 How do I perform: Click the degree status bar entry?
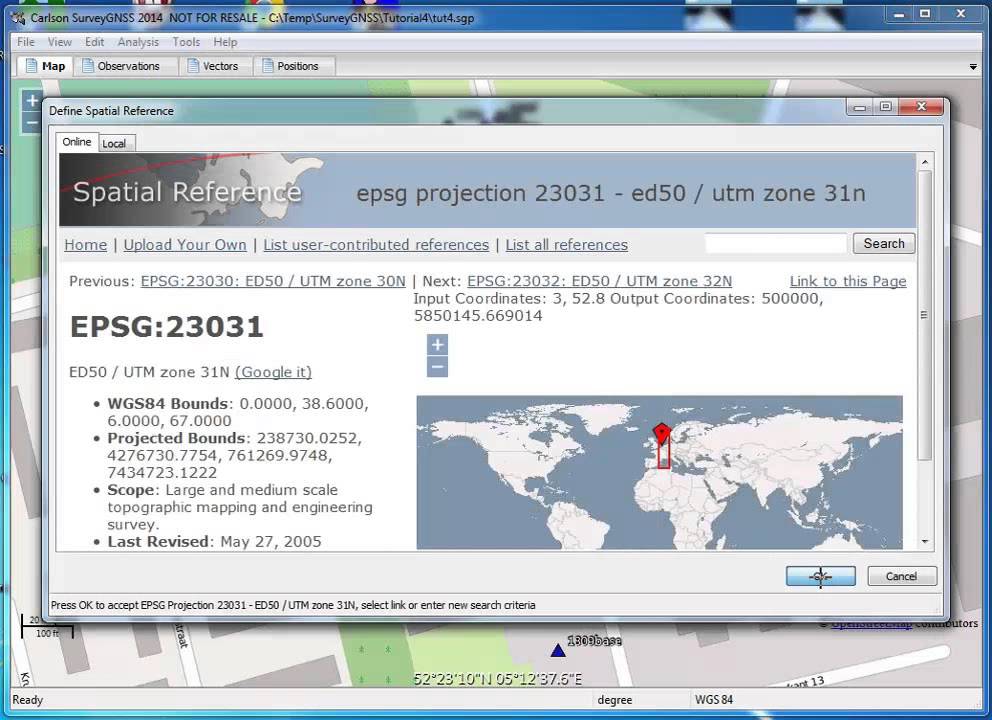tap(614, 700)
